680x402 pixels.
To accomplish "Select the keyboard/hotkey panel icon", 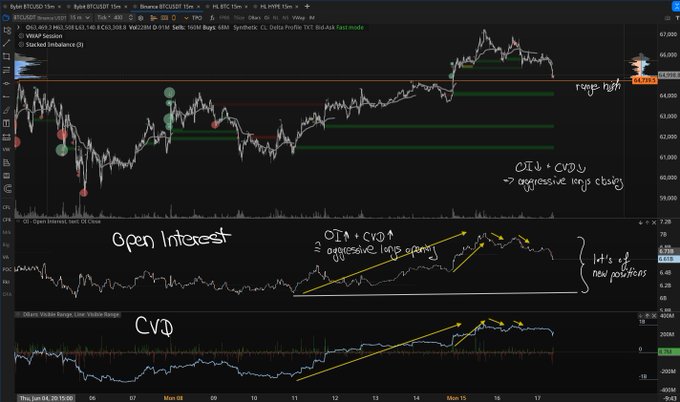I will click(x=7, y=176).
